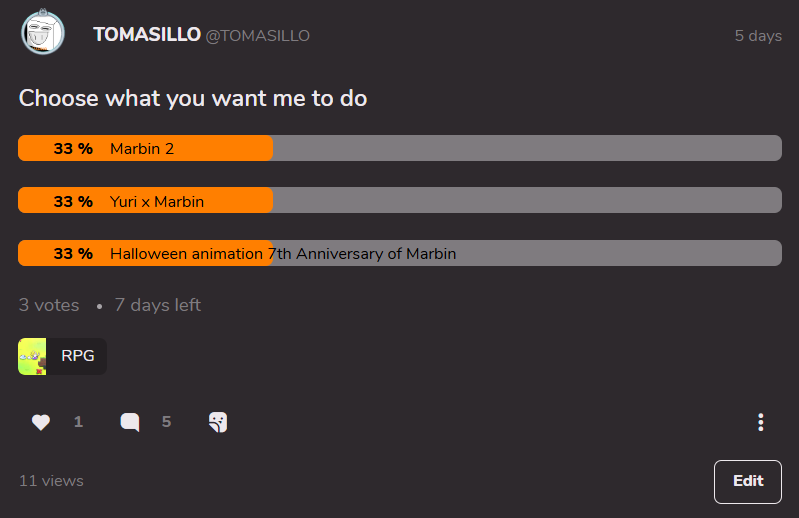Click the RPG community tag label

78,356
